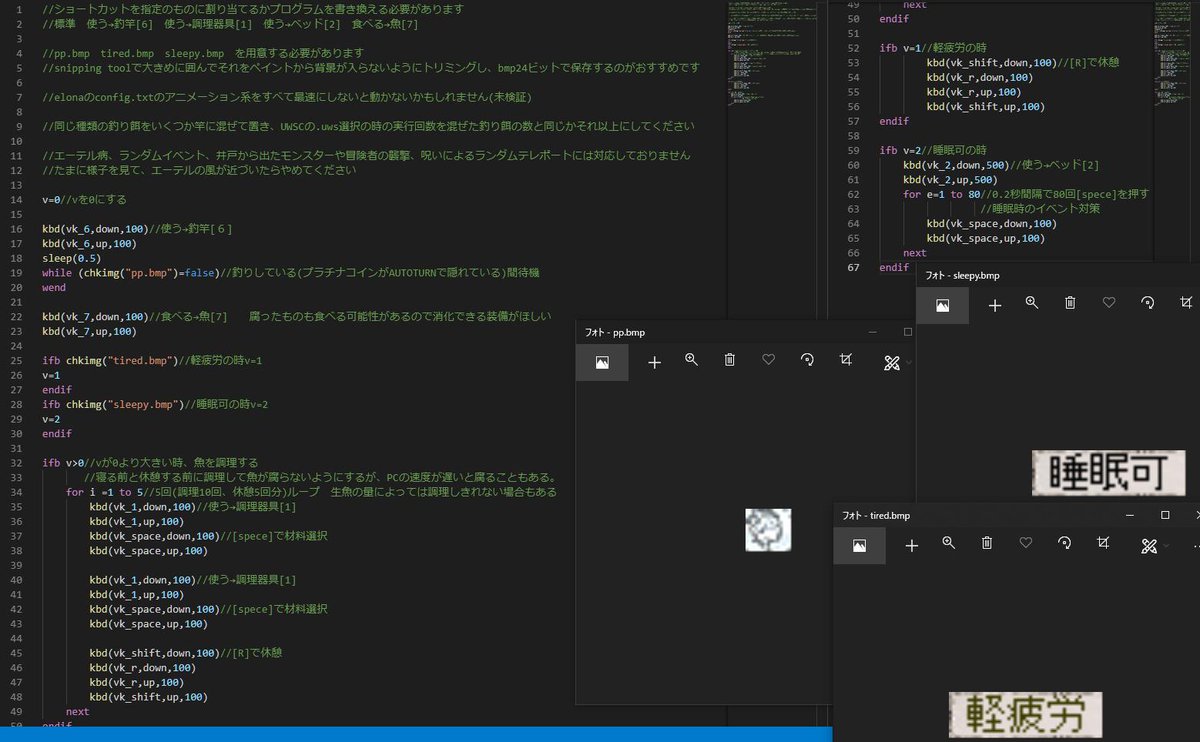The height and width of the screenshot is (742, 1200).
Task: Click the Rotate icon in tired.bmp window
Action: [x=1064, y=545]
